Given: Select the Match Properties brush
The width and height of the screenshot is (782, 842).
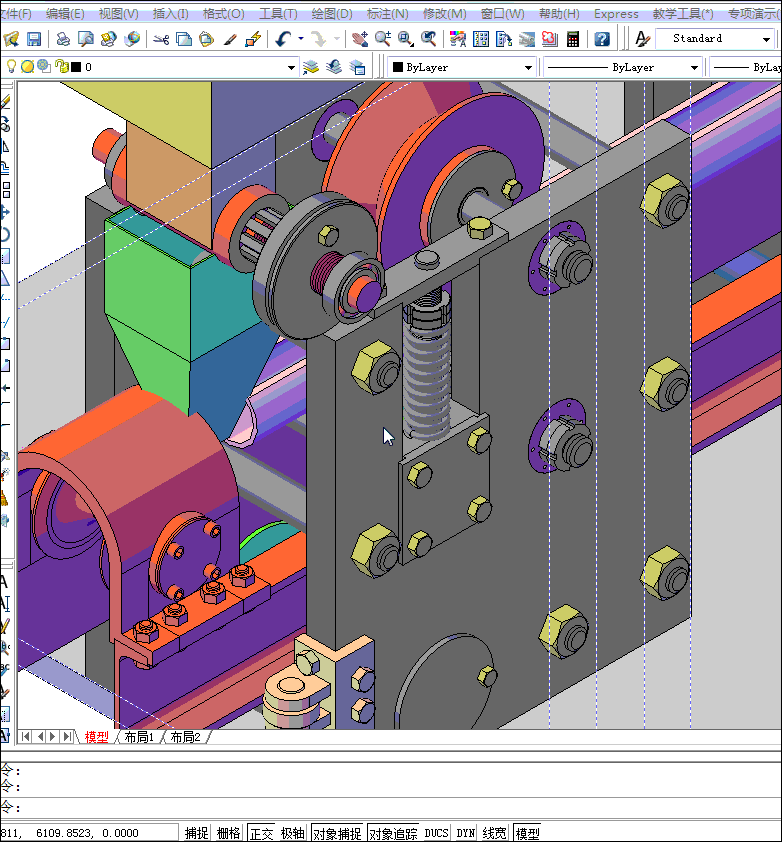Looking at the screenshot, I should 230,39.
